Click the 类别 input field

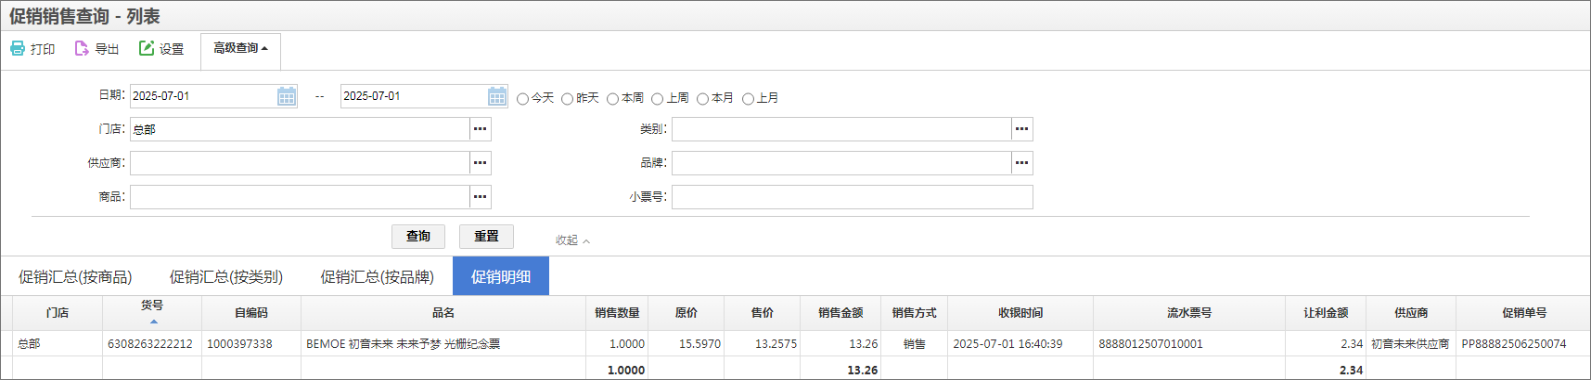pyautogui.click(x=841, y=129)
